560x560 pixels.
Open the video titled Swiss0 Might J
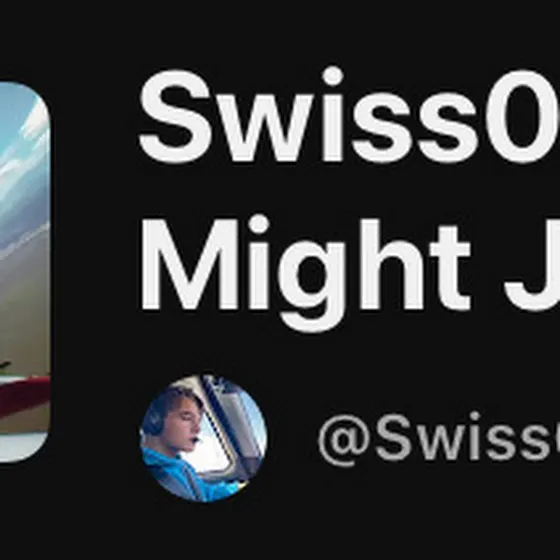point(349,200)
